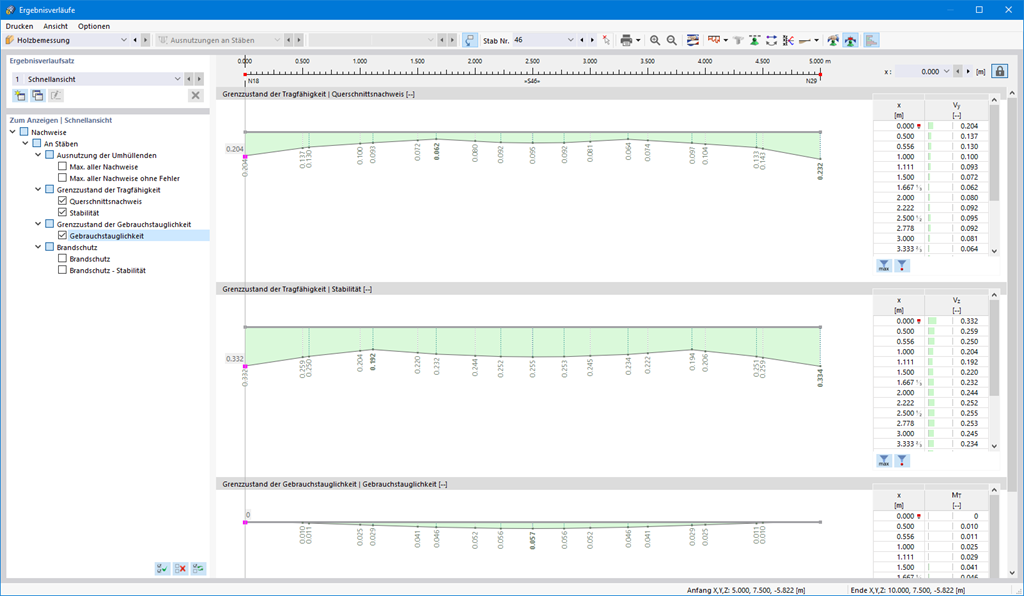Click the tapered member line icon
This screenshot has width=1024, height=596.
click(805, 40)
